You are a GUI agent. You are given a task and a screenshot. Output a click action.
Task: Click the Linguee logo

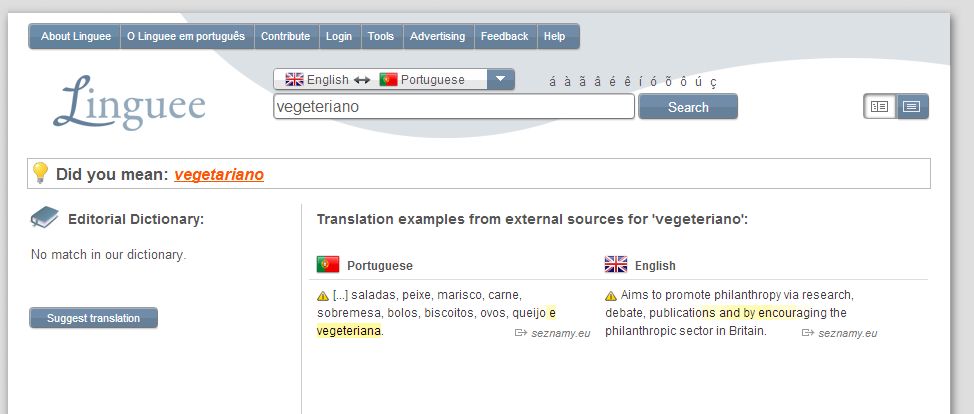[129, 104]
